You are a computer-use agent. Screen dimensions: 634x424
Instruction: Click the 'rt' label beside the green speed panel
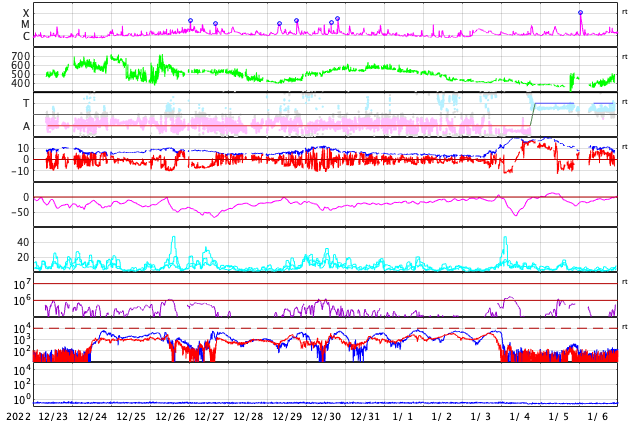point(624,57)
